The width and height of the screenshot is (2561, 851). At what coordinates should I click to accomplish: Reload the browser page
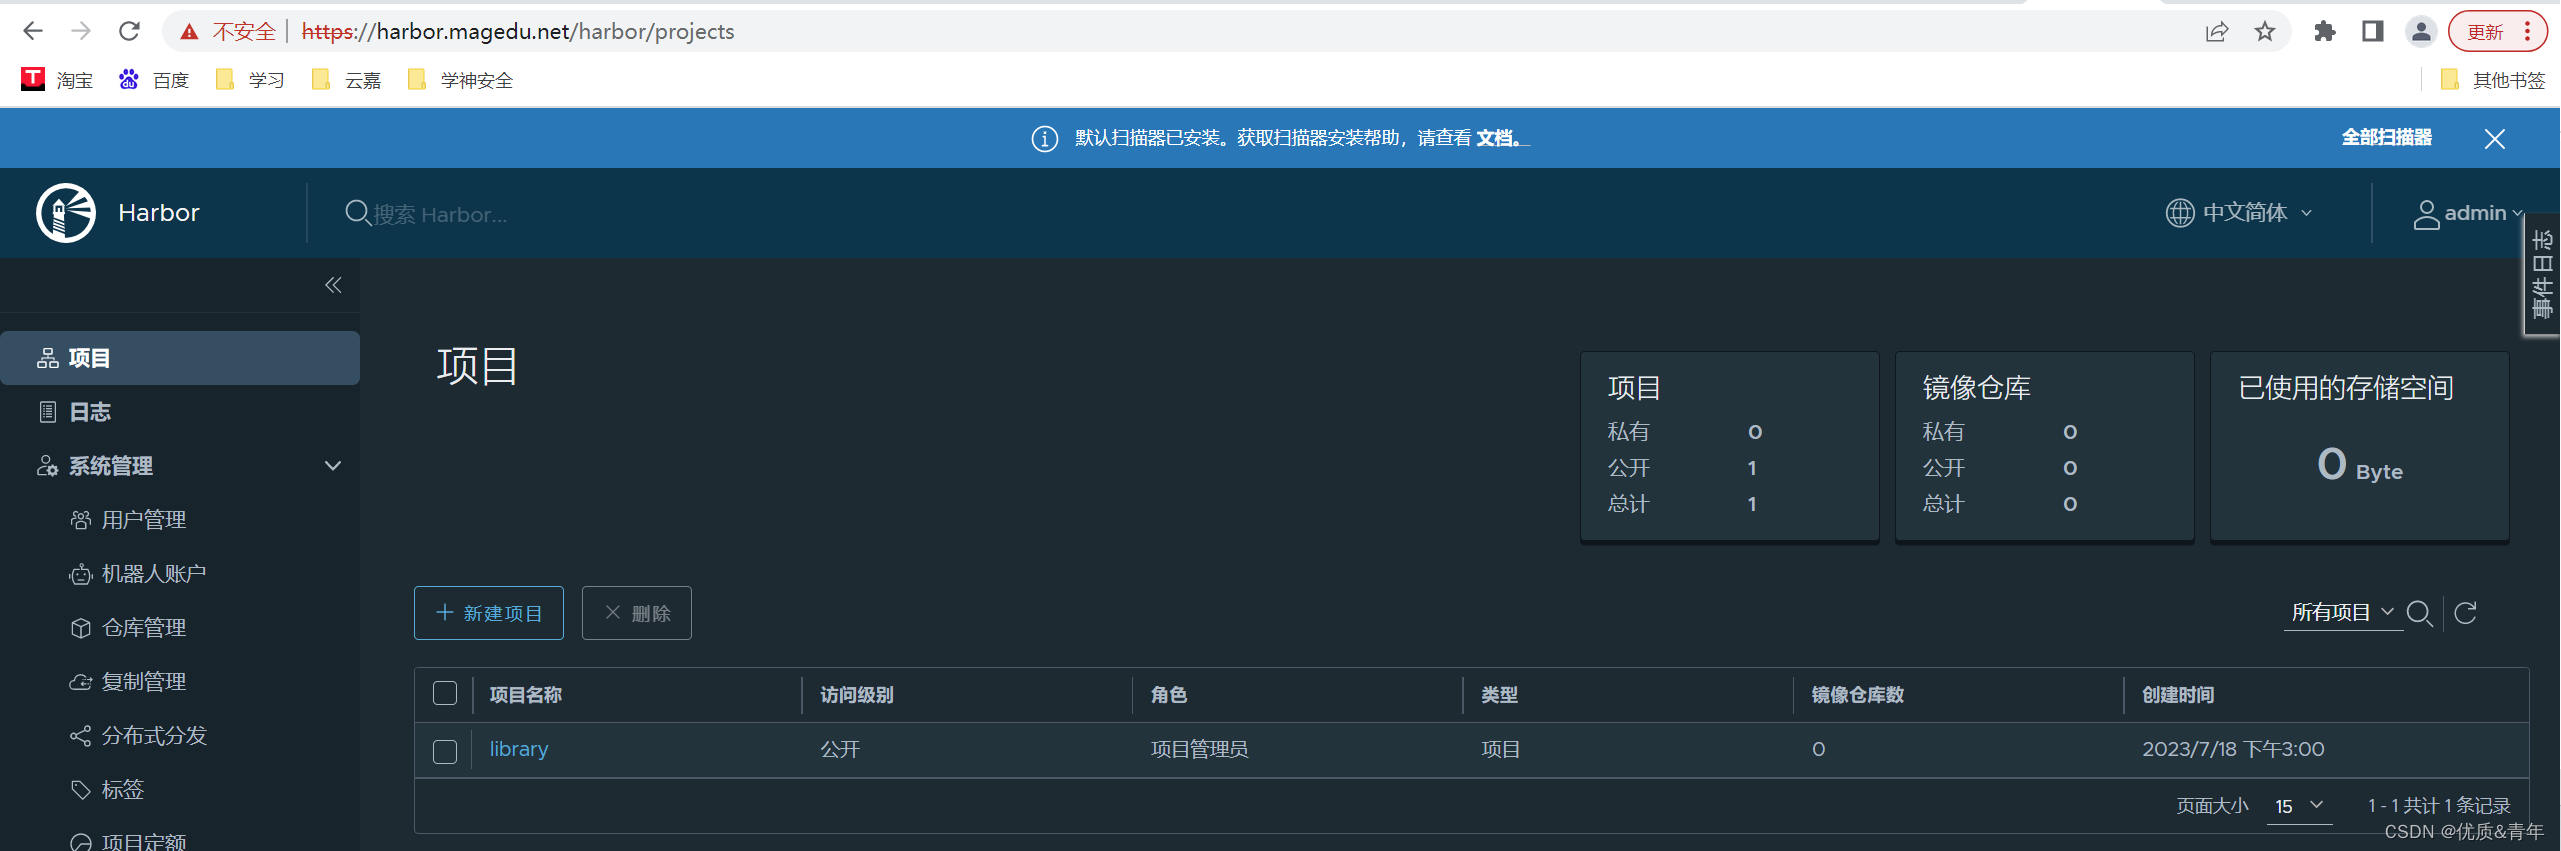pos(129,31)
